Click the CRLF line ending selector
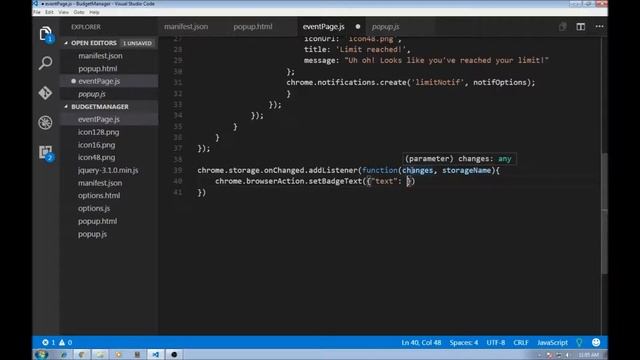The height and width of the screenshot is (360, 640). tap(521, 342)
